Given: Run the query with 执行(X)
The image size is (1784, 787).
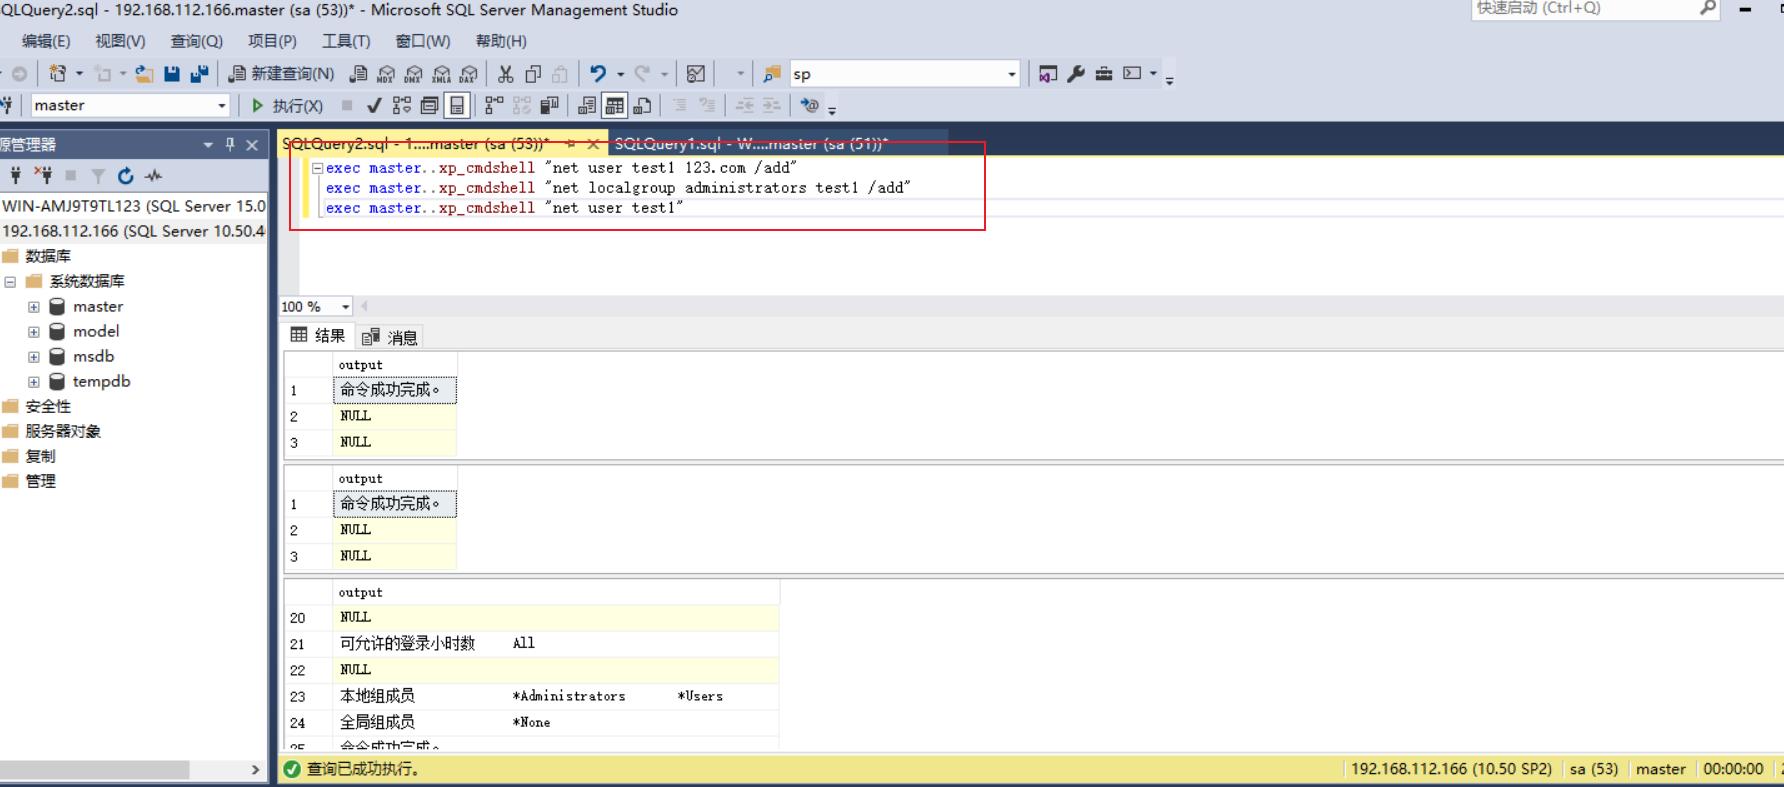Looking at the screenshot, I should [x=287, y=106].
